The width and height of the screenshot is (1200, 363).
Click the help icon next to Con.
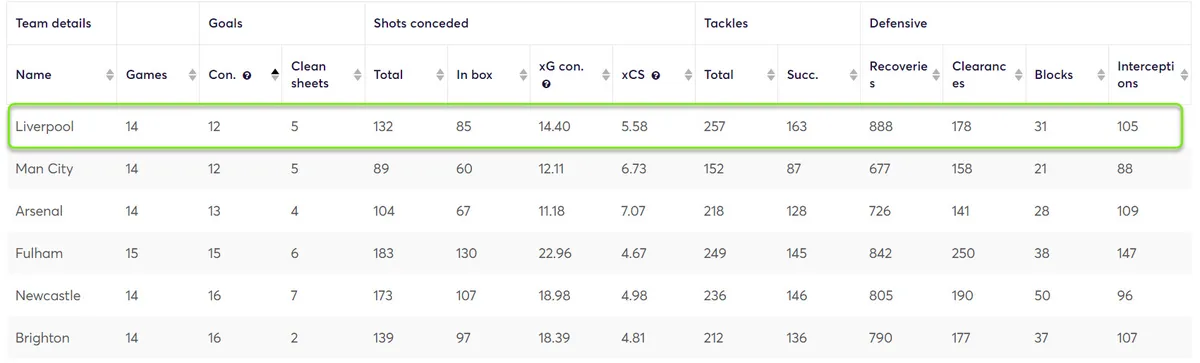tap(246, 75)
